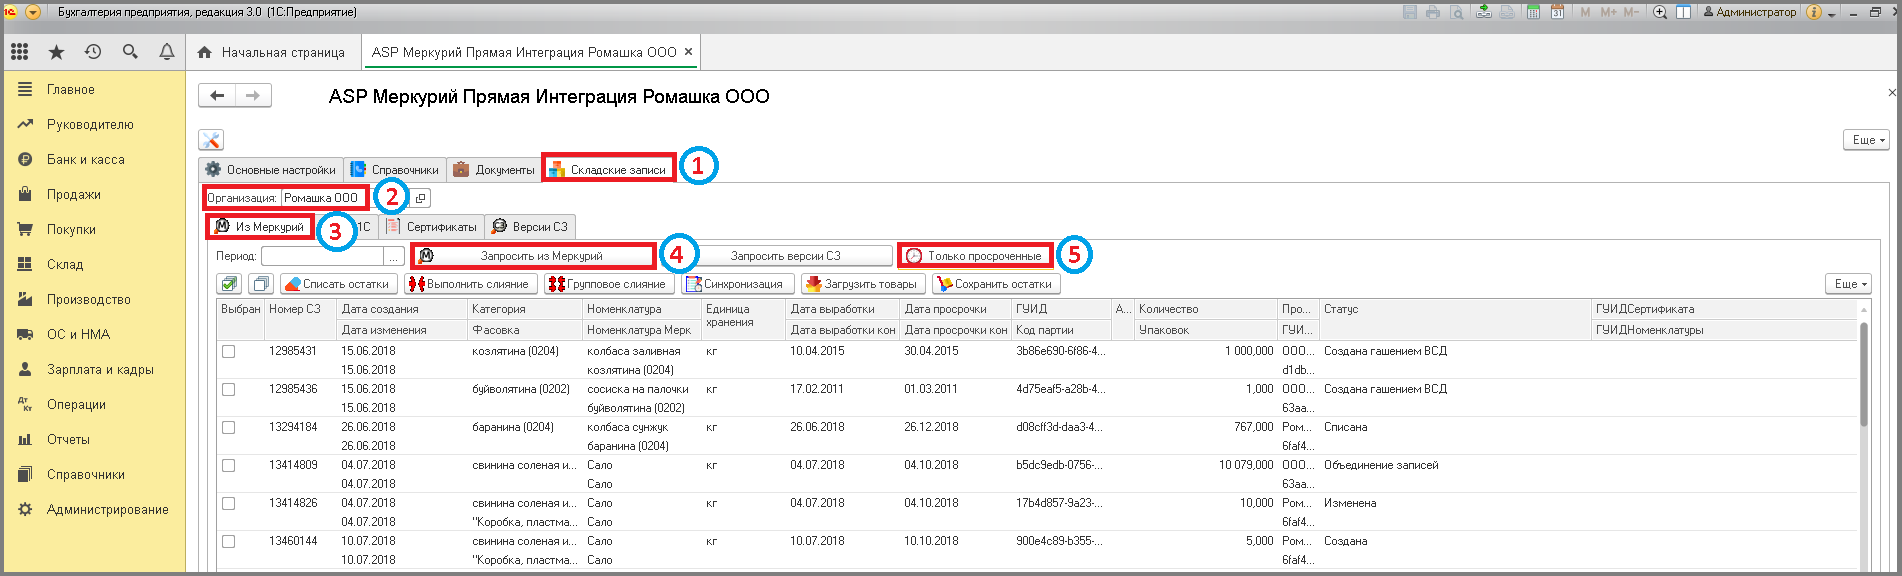Switch to the Справочники tab
The width and height of the screenshot is (1902, 576).
(x=395, y=170)
